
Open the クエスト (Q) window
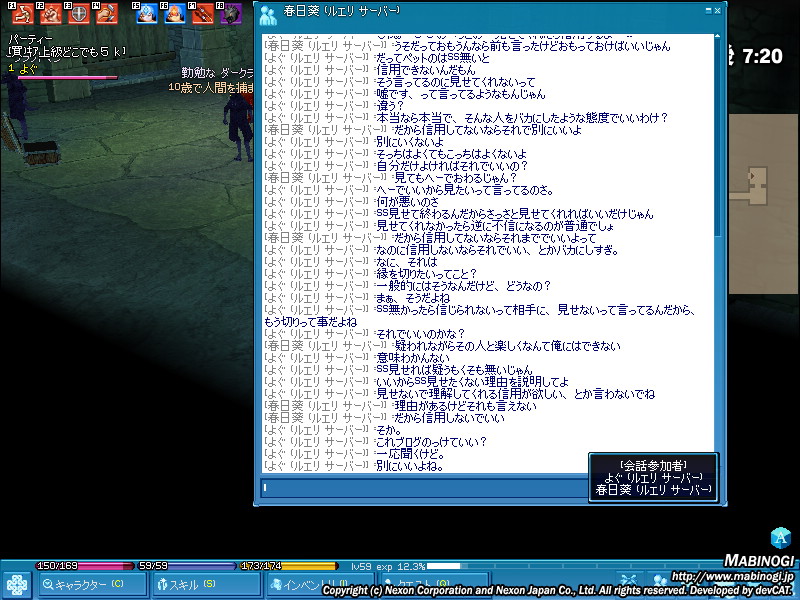click(x=433, y=585)
